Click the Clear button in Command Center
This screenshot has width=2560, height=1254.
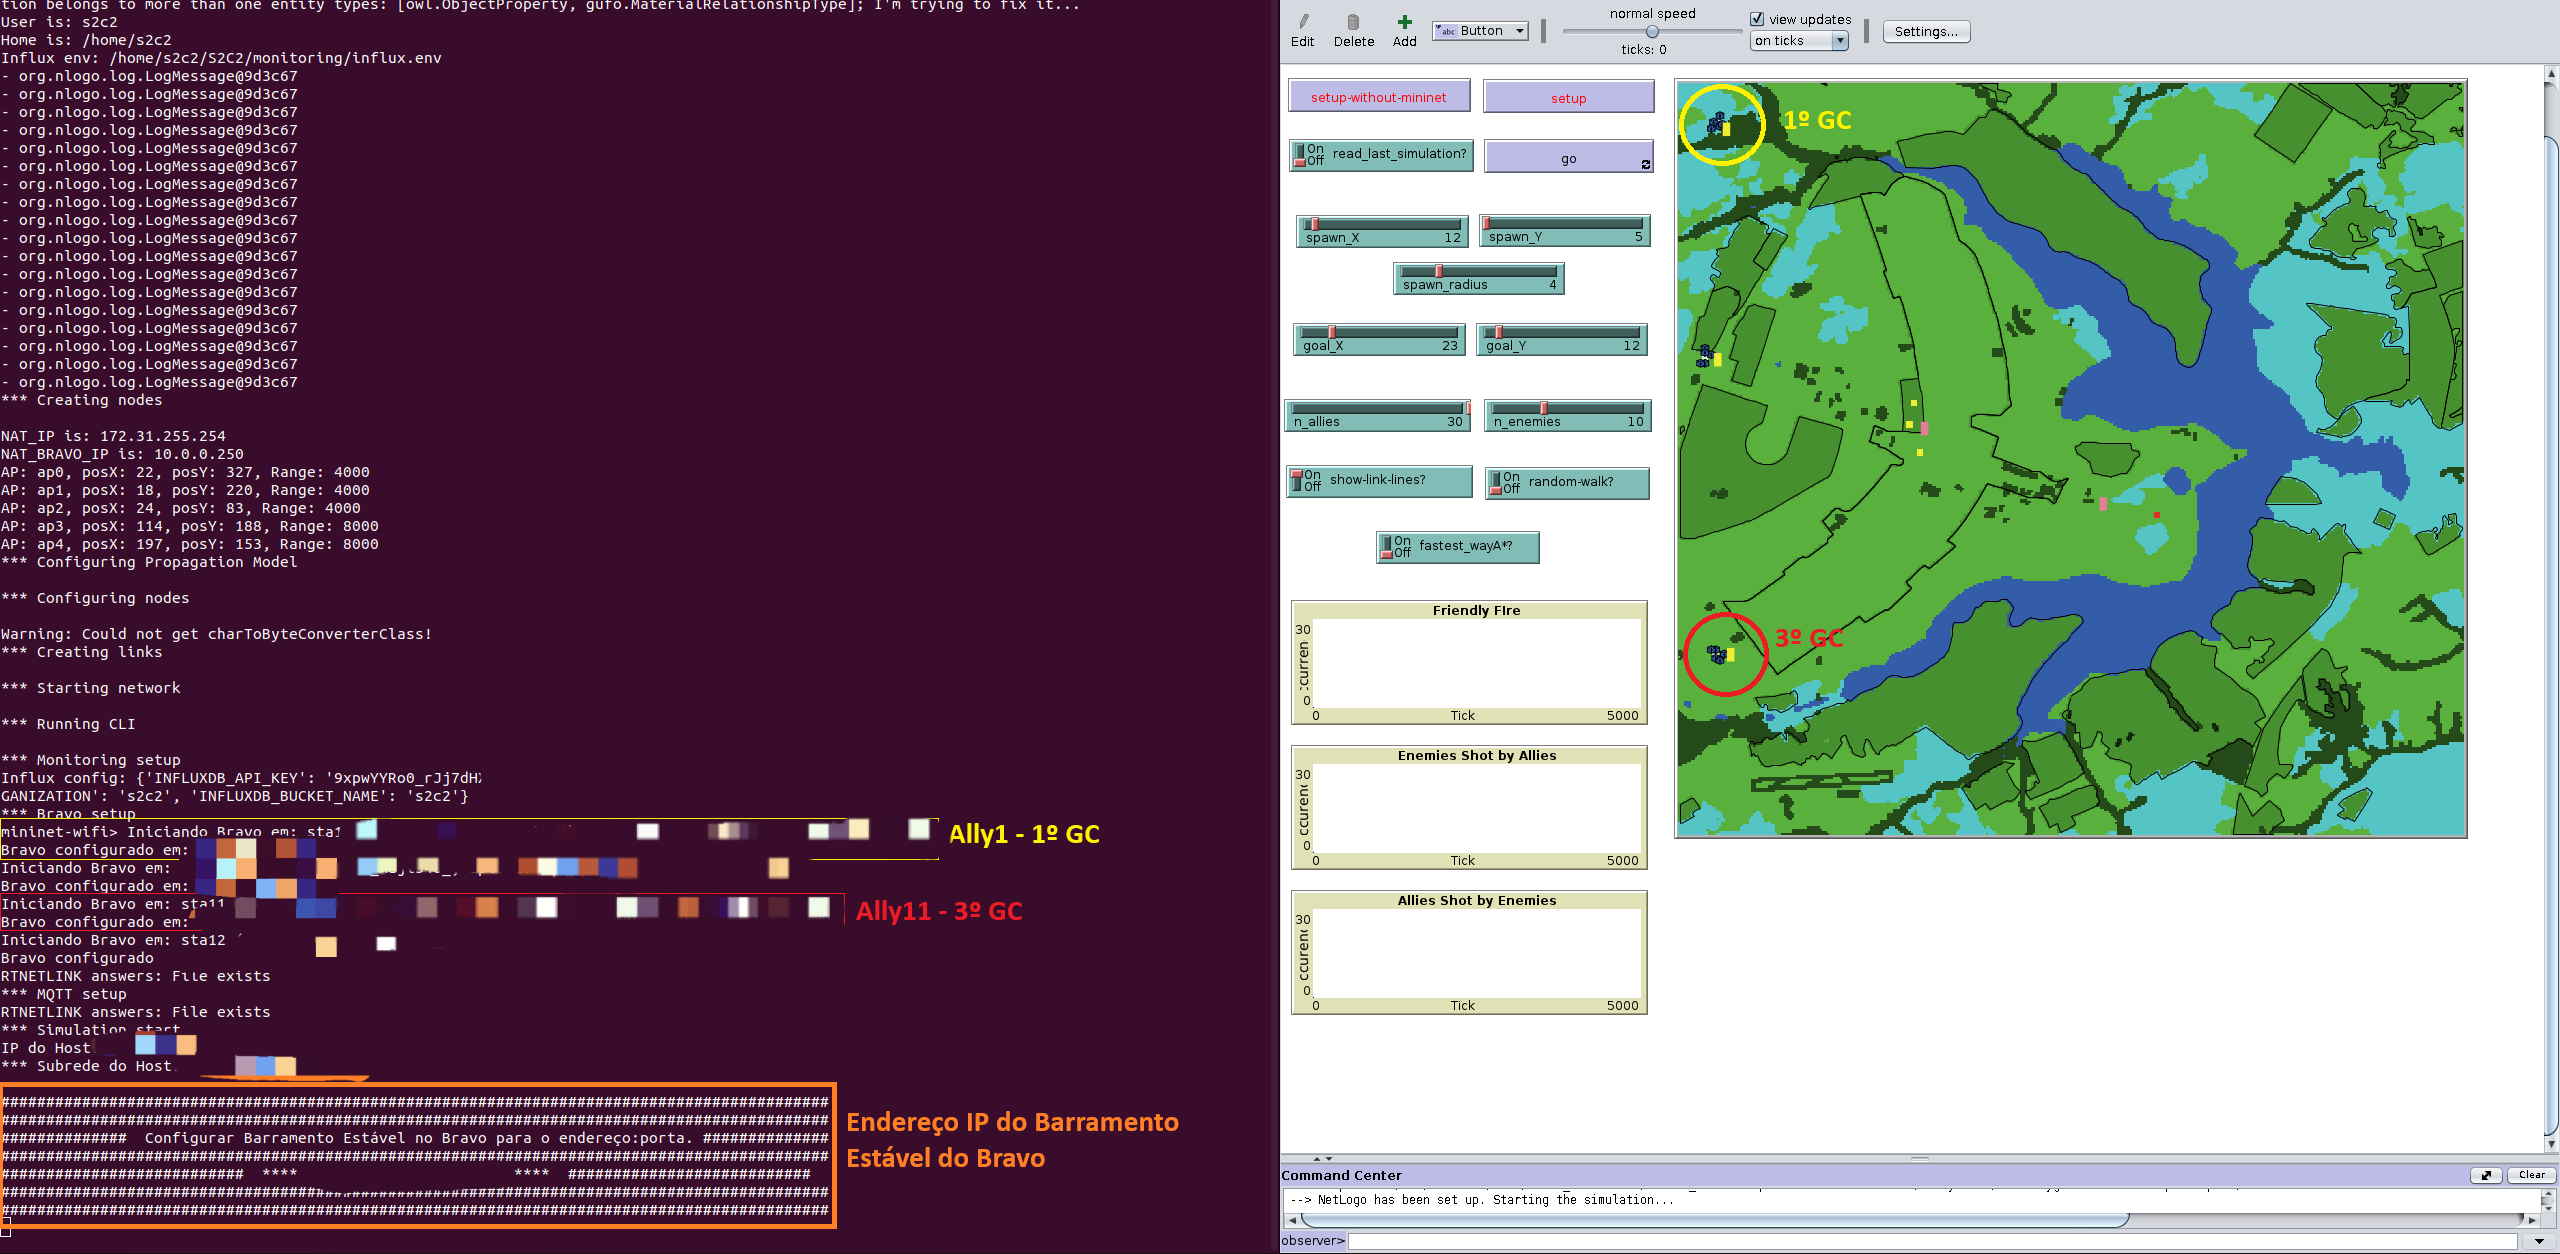click(2531, 1175)
